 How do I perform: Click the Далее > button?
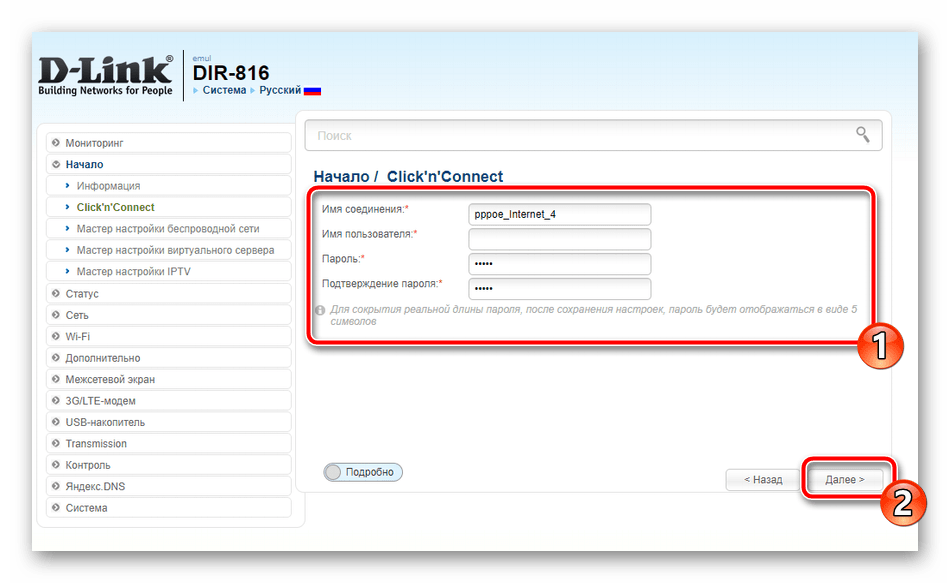point(845,479)
